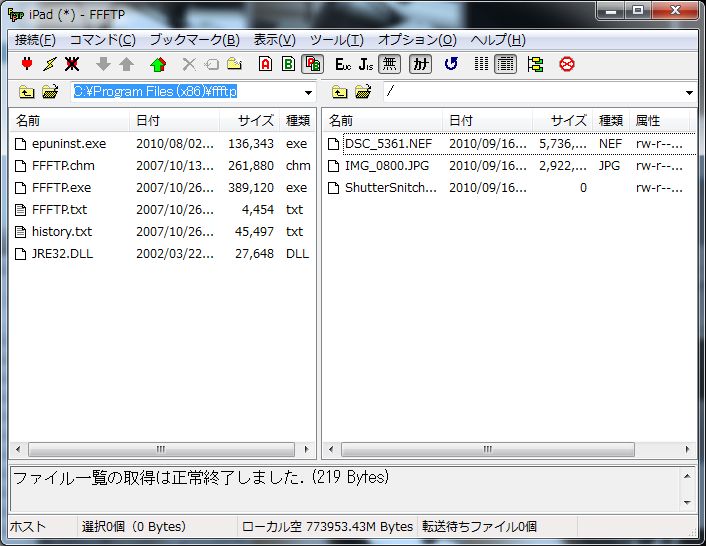
Task: Open the ブックマーク(B) menu
Action: pos(195,40)
